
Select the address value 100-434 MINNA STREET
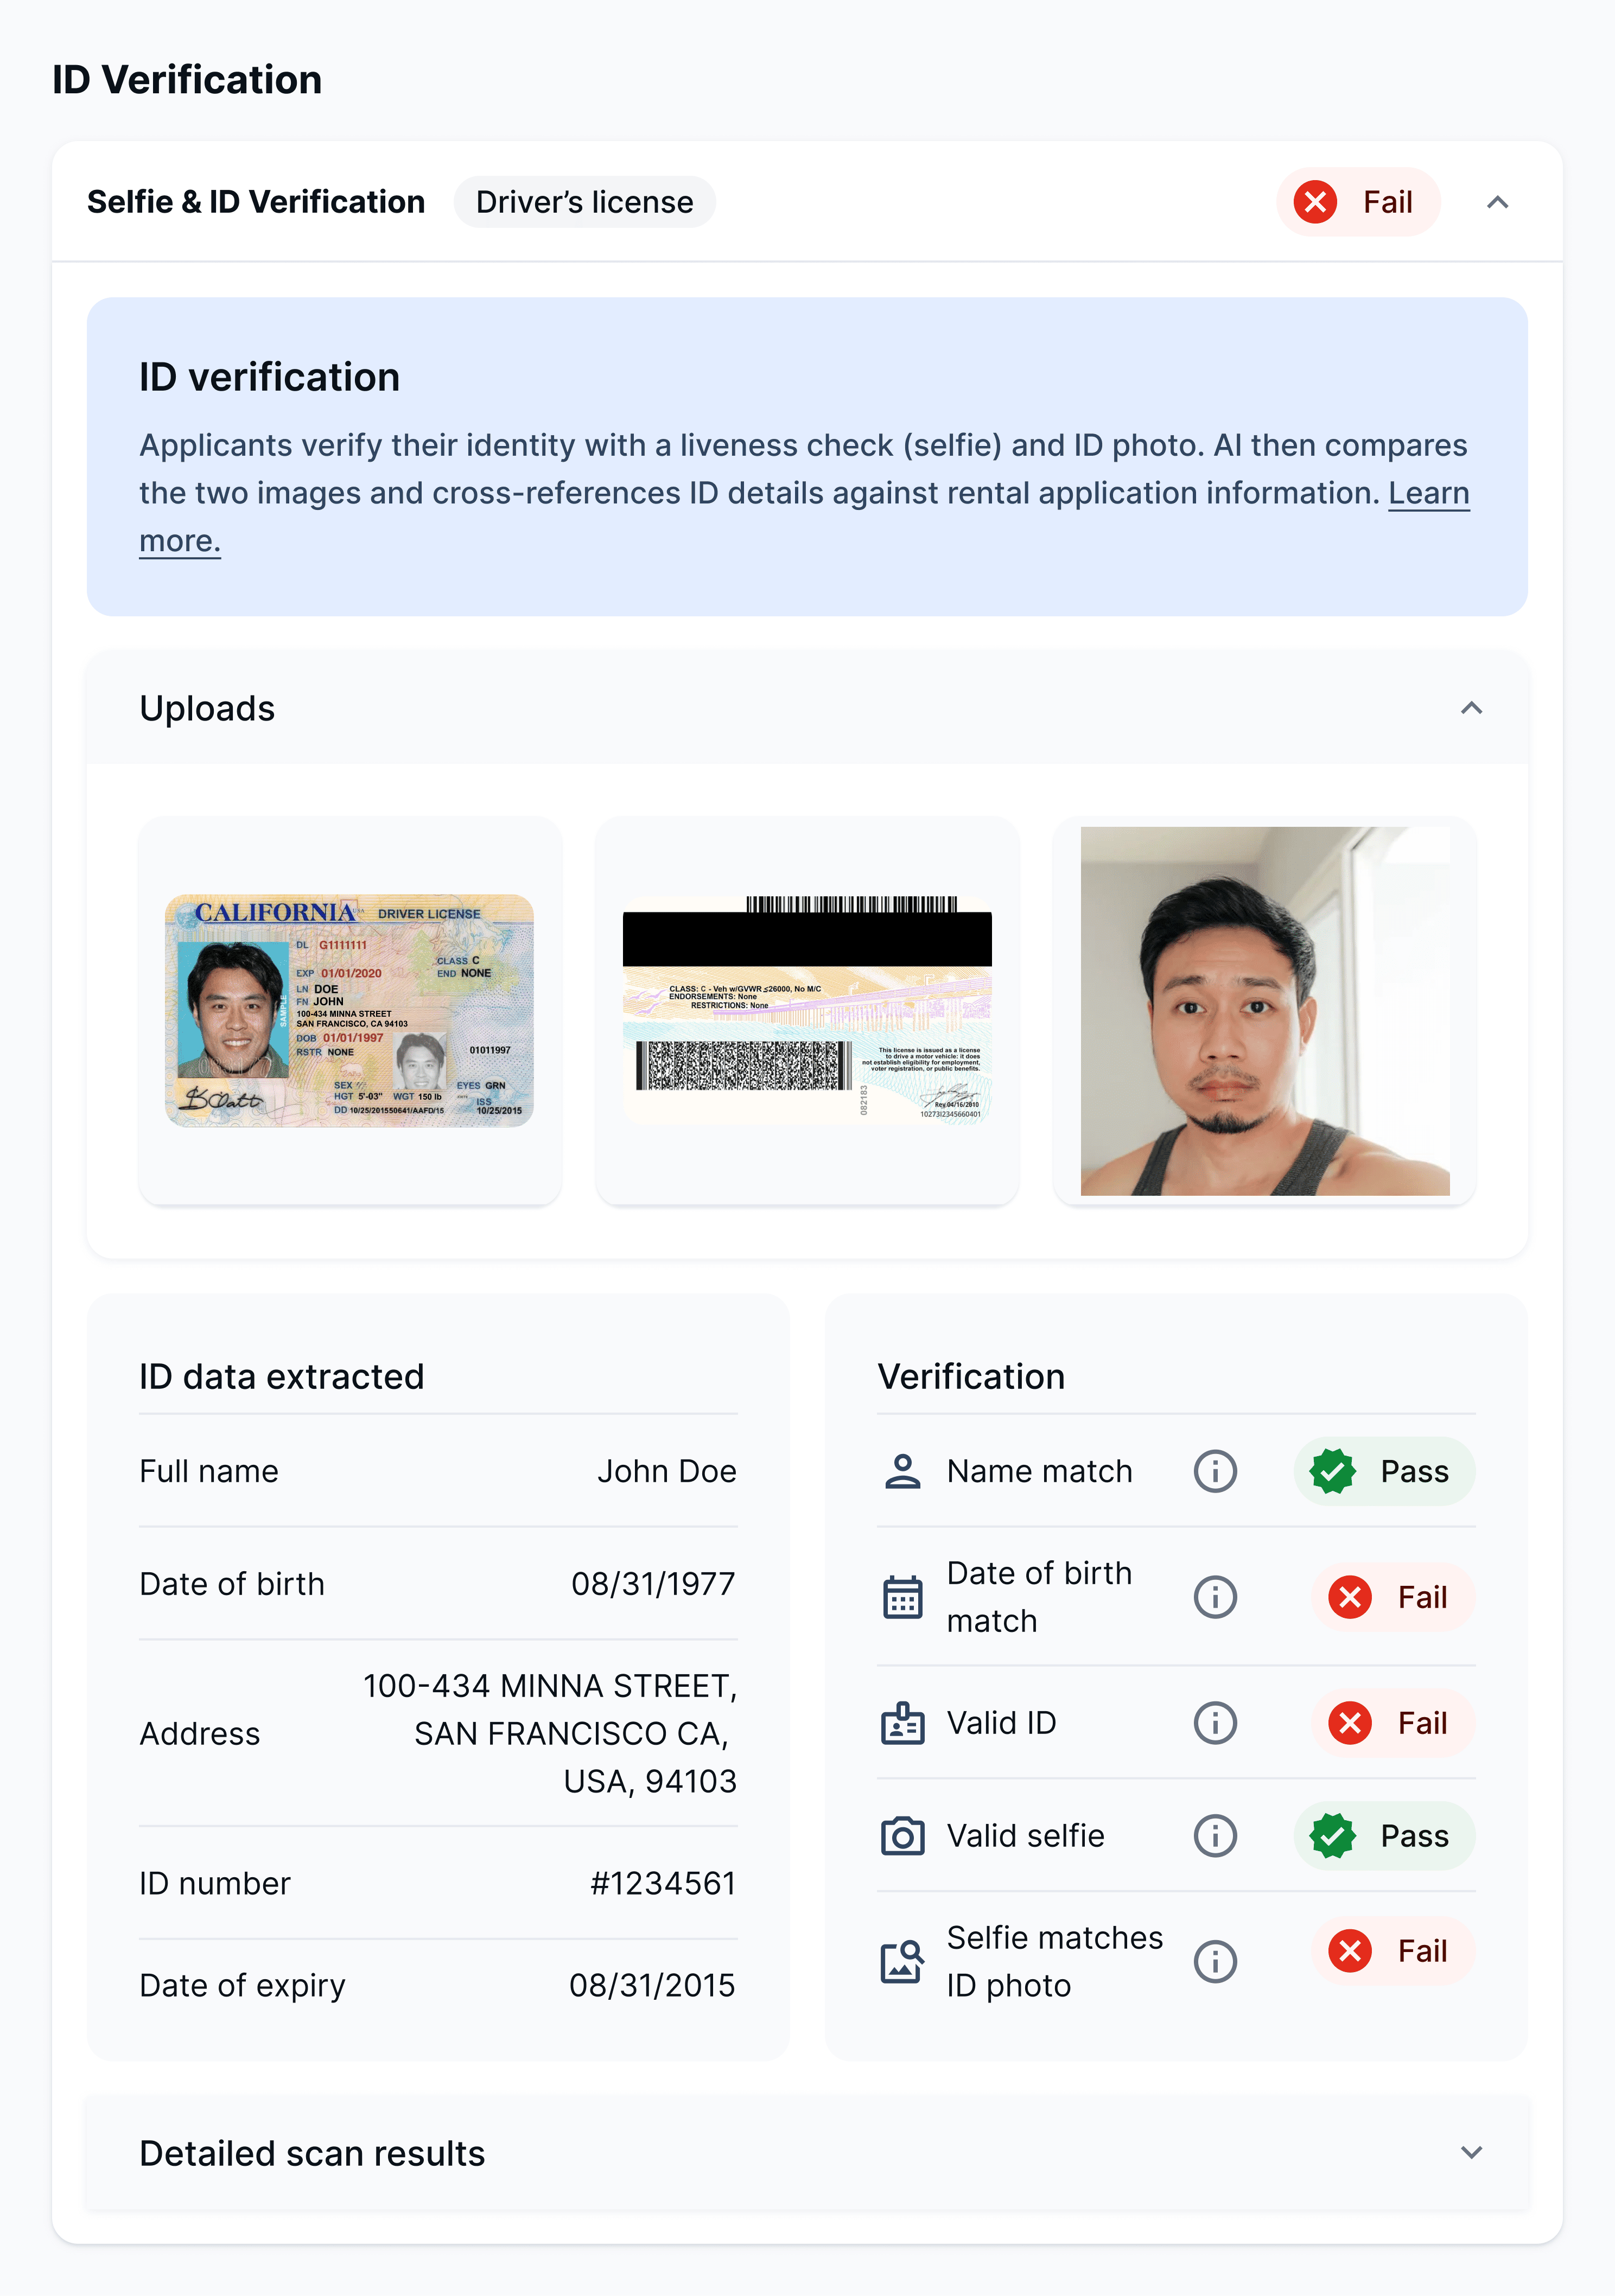coord(550,1687)
